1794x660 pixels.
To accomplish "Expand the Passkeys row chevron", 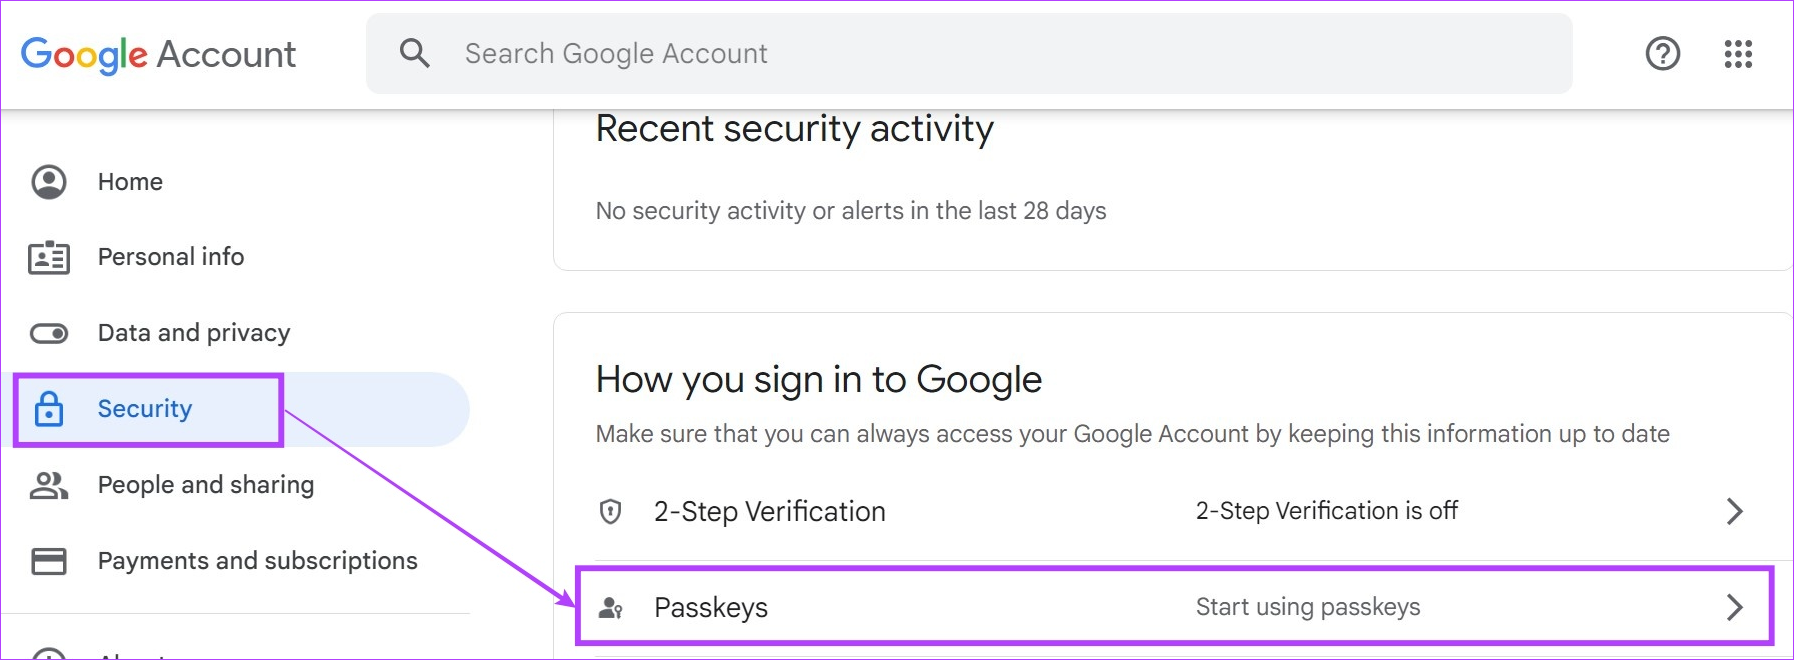I will 1735,607.
